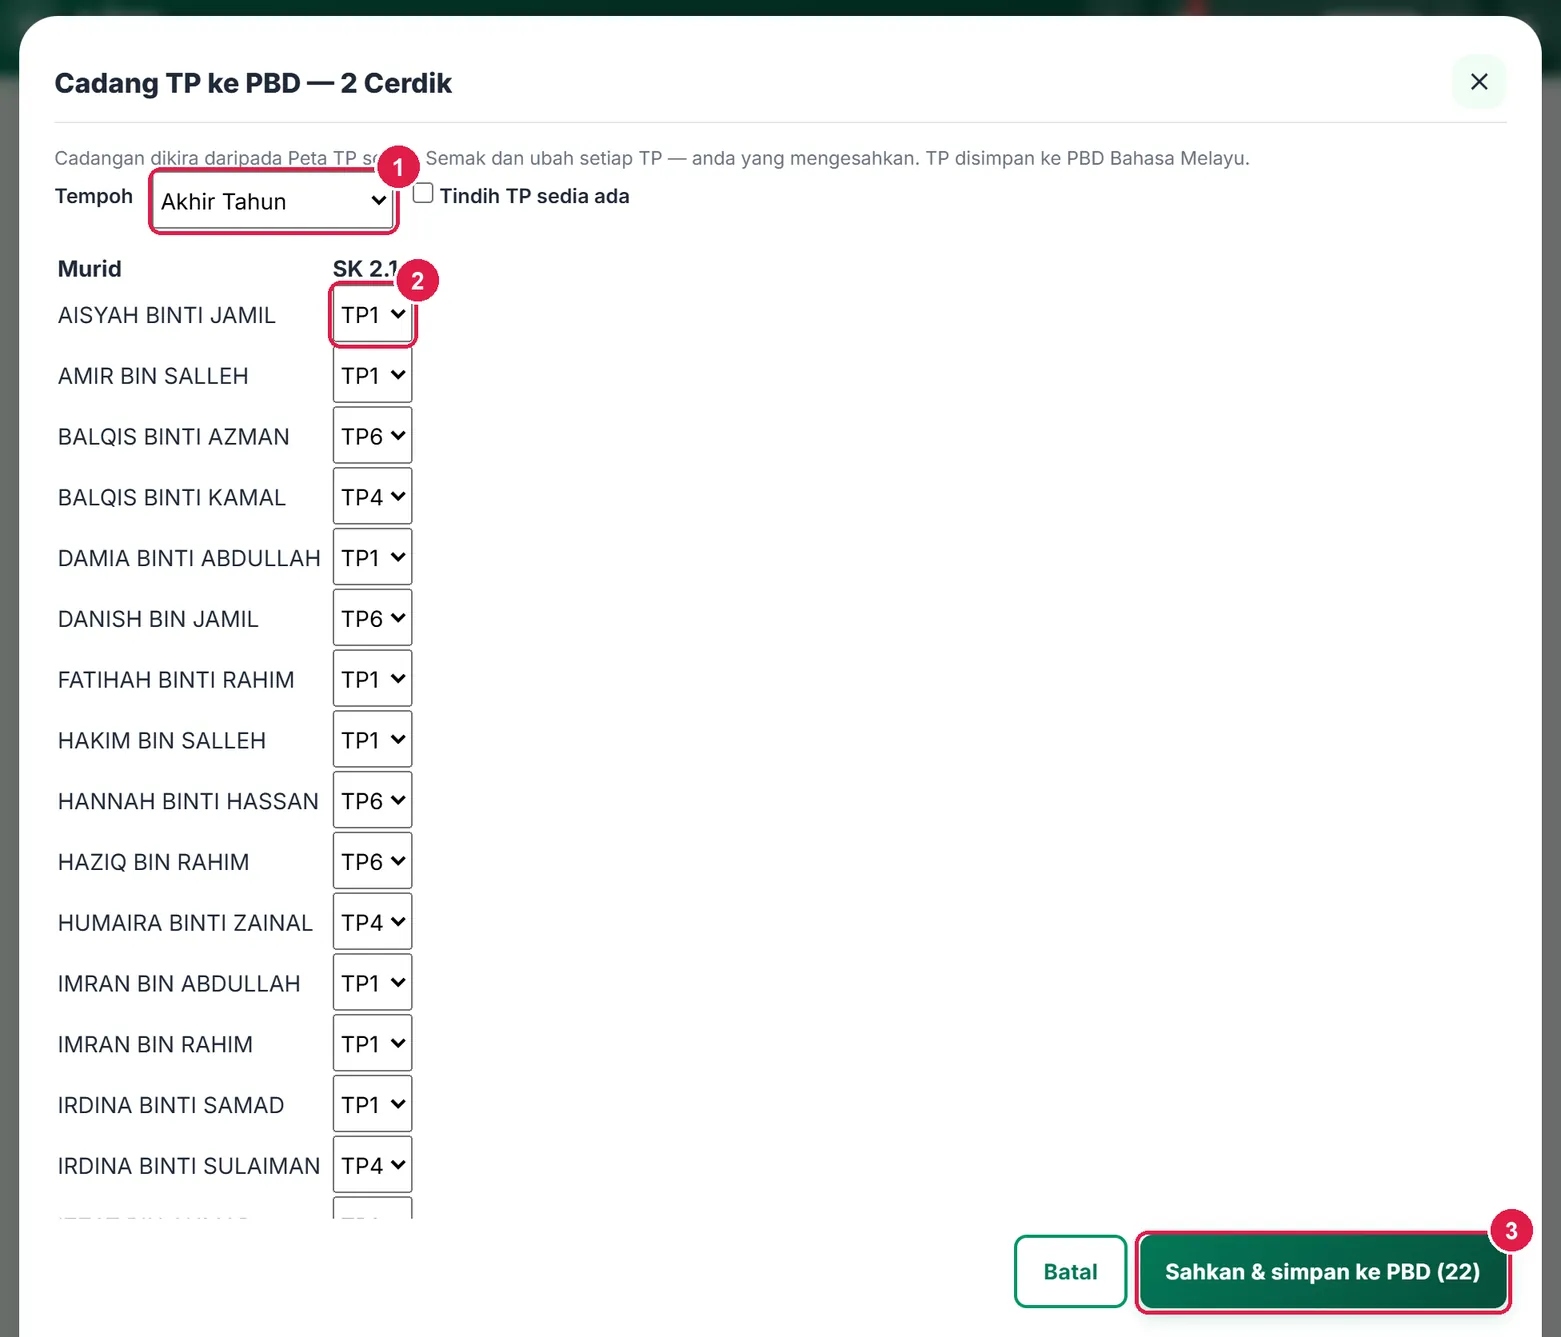Image resolution: width=1561 pixels, height=1337 pixels.
Task: Open TP dropdown for HUMAIRA BINTI ZAINAL
Action: pyautogui.click(x=372, y=923)
